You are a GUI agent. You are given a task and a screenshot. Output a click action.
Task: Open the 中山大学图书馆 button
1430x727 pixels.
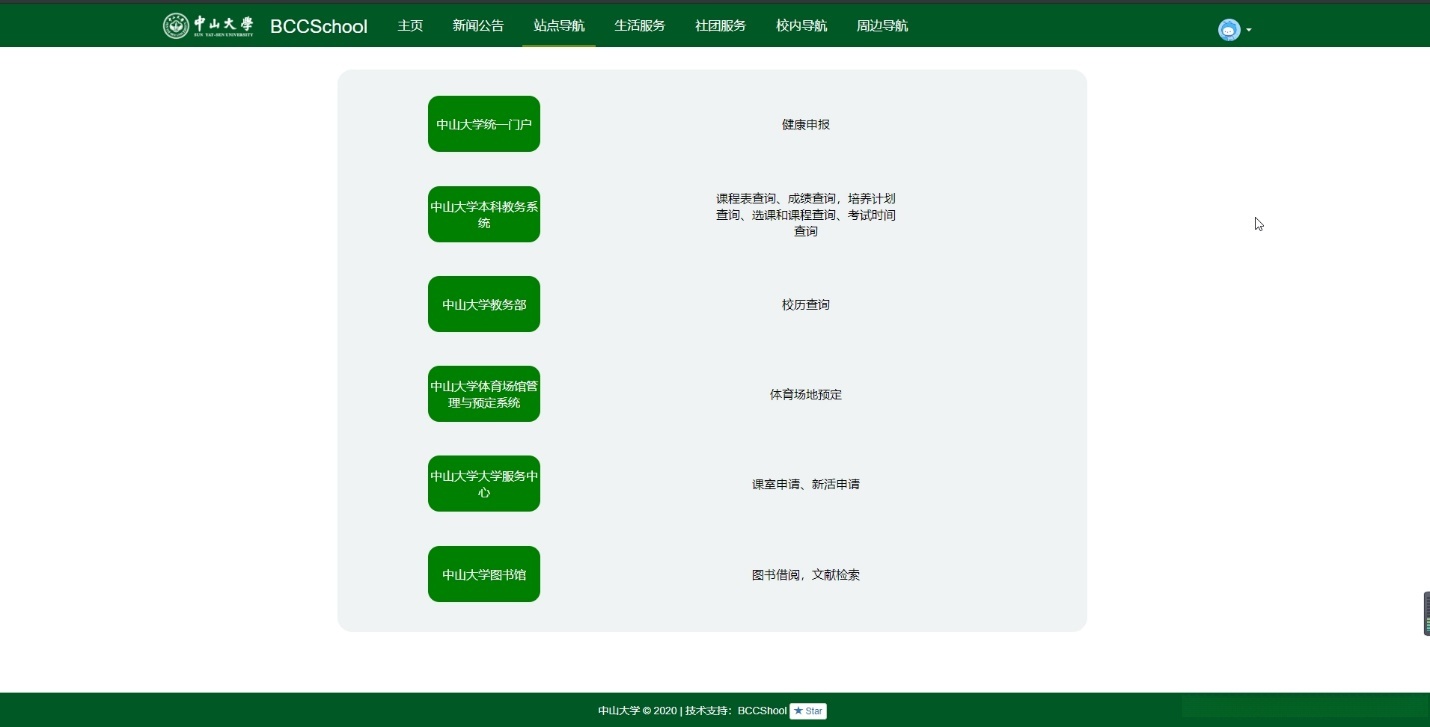[x=484, y=574]
